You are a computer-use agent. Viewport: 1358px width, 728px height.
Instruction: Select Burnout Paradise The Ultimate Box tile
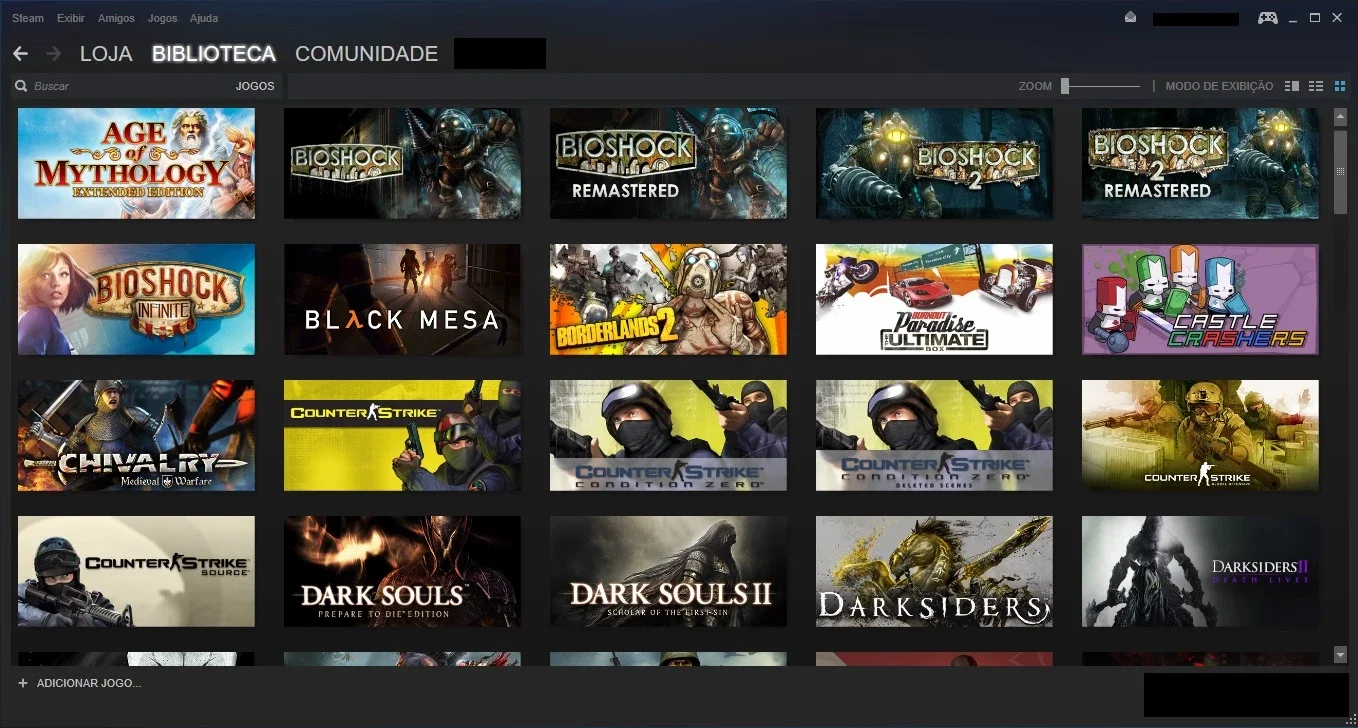click(934, 299)
